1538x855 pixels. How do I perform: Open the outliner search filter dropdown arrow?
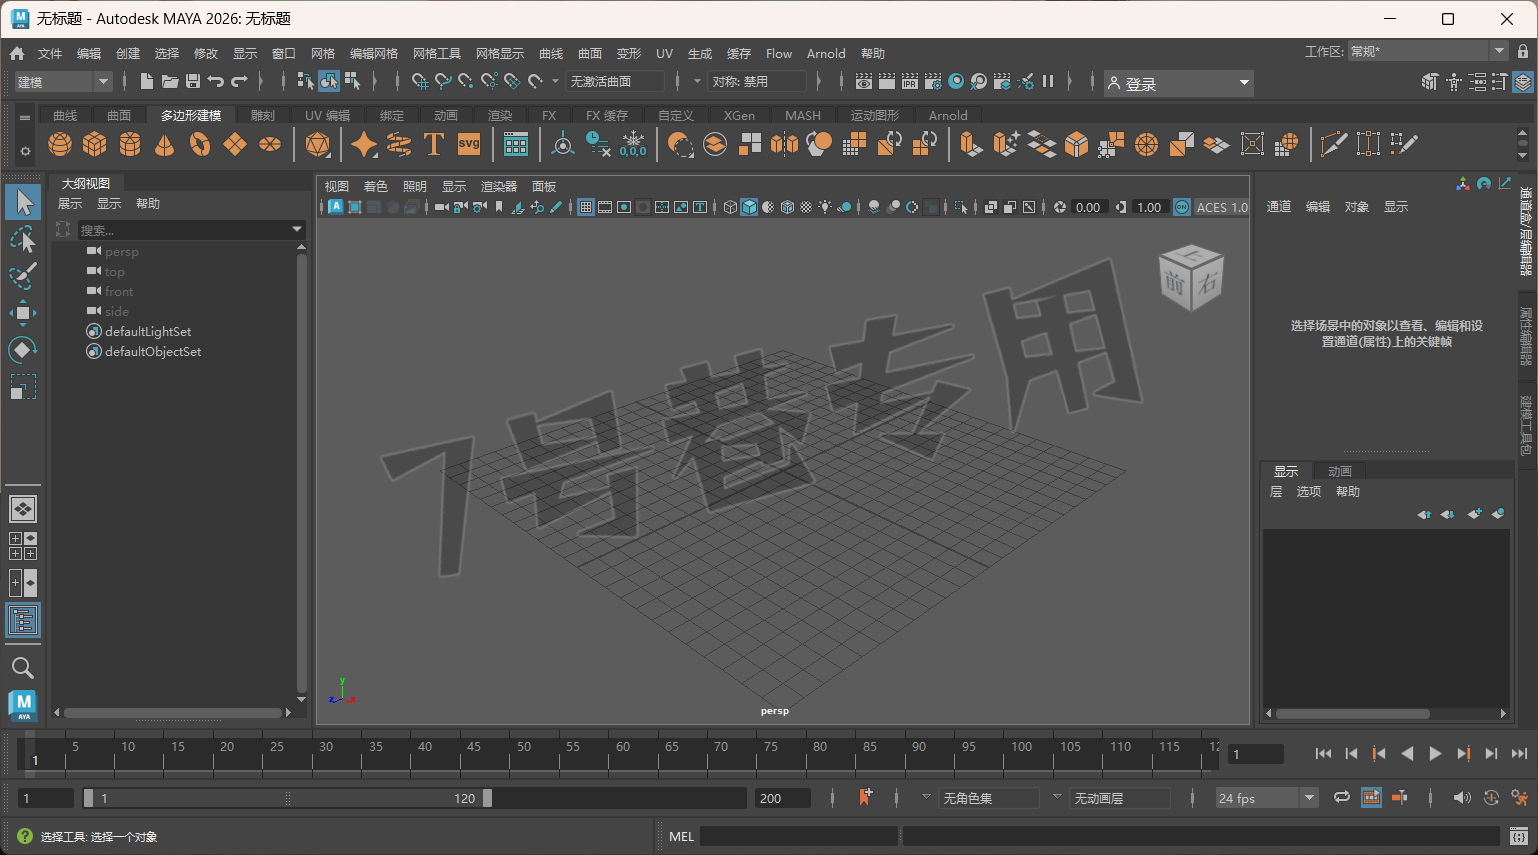tap(297, 230)
